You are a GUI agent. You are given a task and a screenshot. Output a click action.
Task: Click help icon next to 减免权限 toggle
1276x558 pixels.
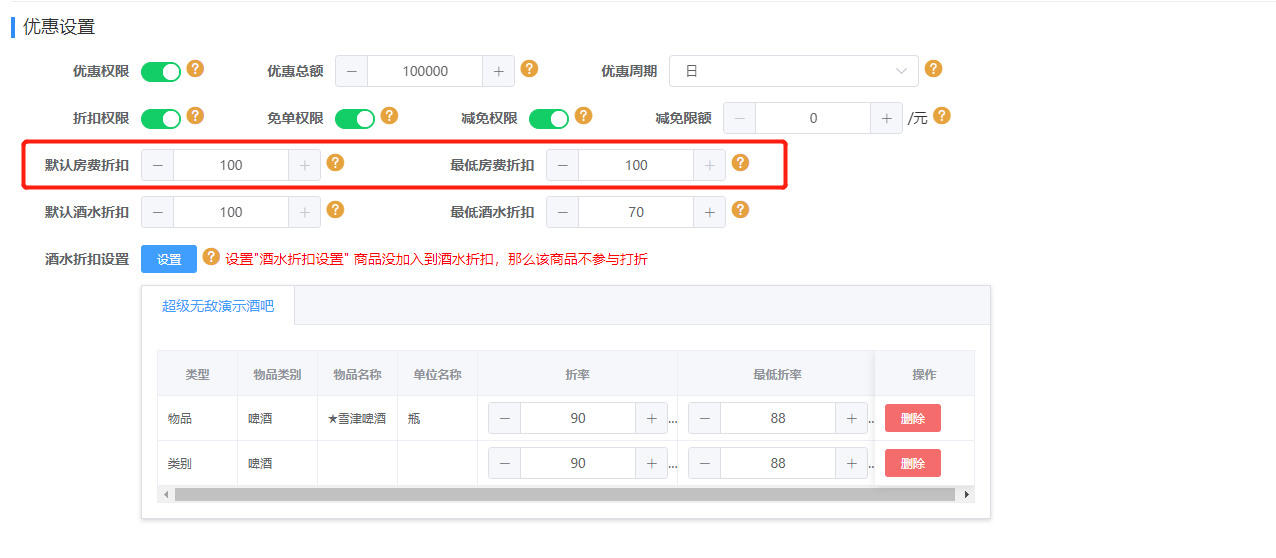[x=584, y=116]
